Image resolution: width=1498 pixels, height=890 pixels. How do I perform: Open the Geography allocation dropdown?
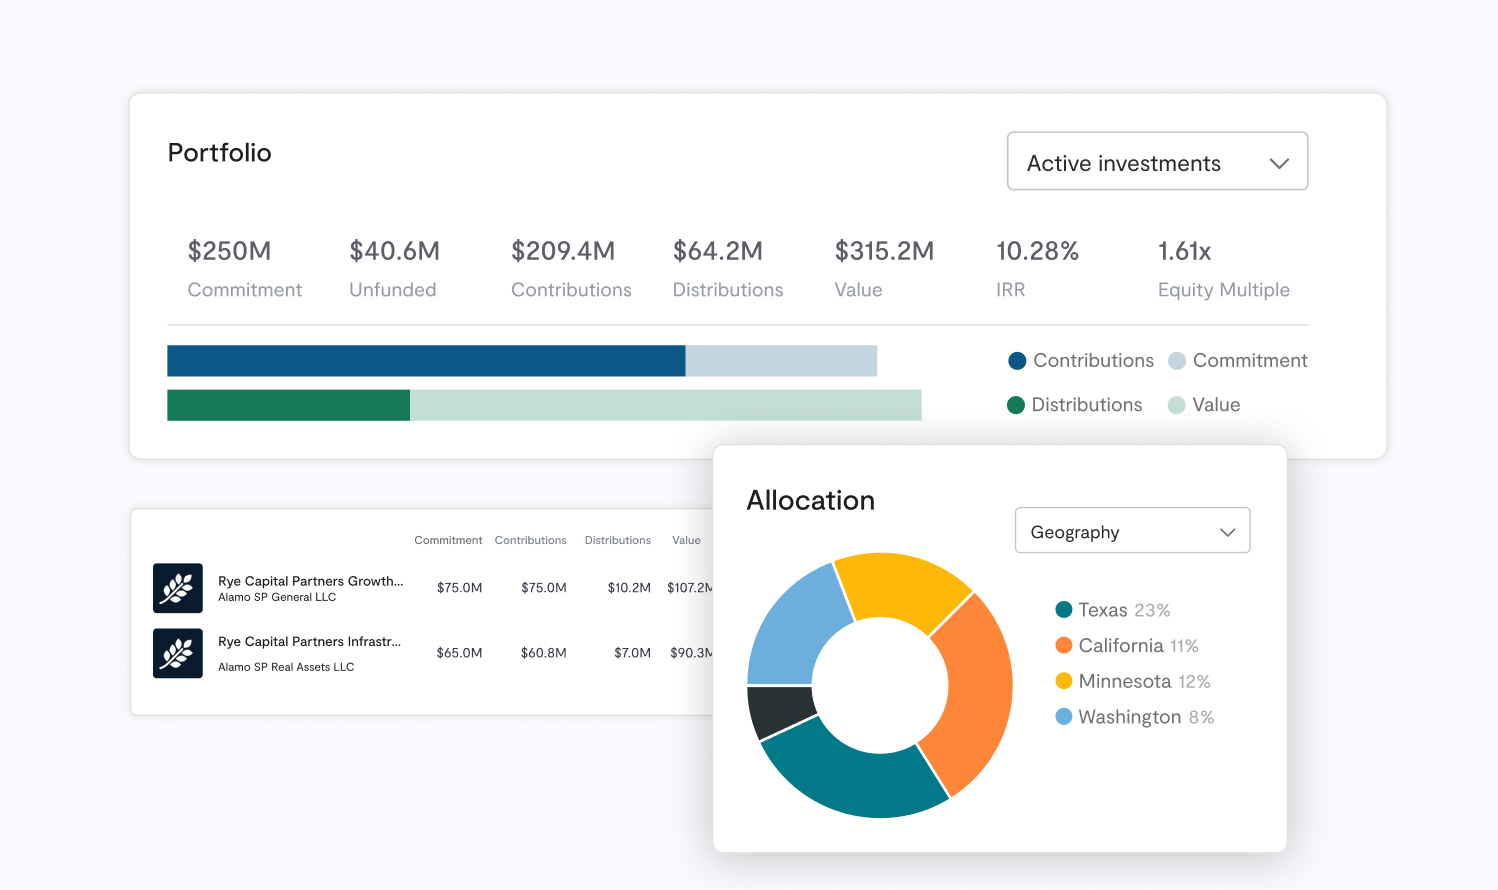pyautogui.click(x=1131, y=531)
